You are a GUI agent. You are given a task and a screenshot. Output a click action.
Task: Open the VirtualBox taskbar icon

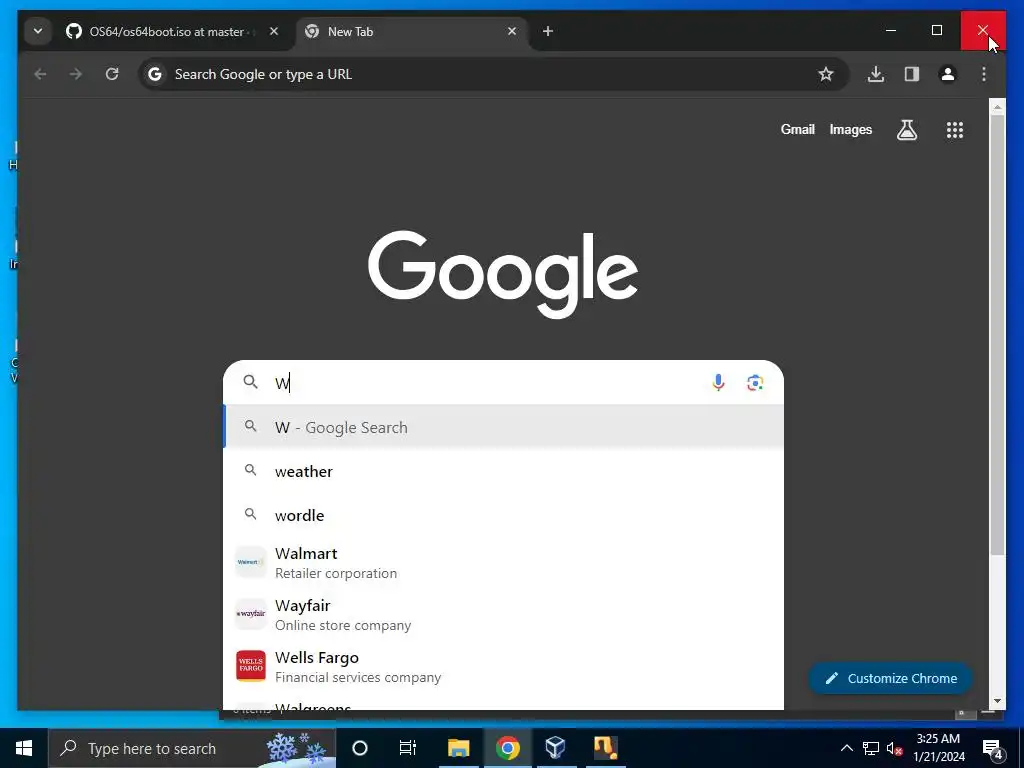click(x=555, y=748)
